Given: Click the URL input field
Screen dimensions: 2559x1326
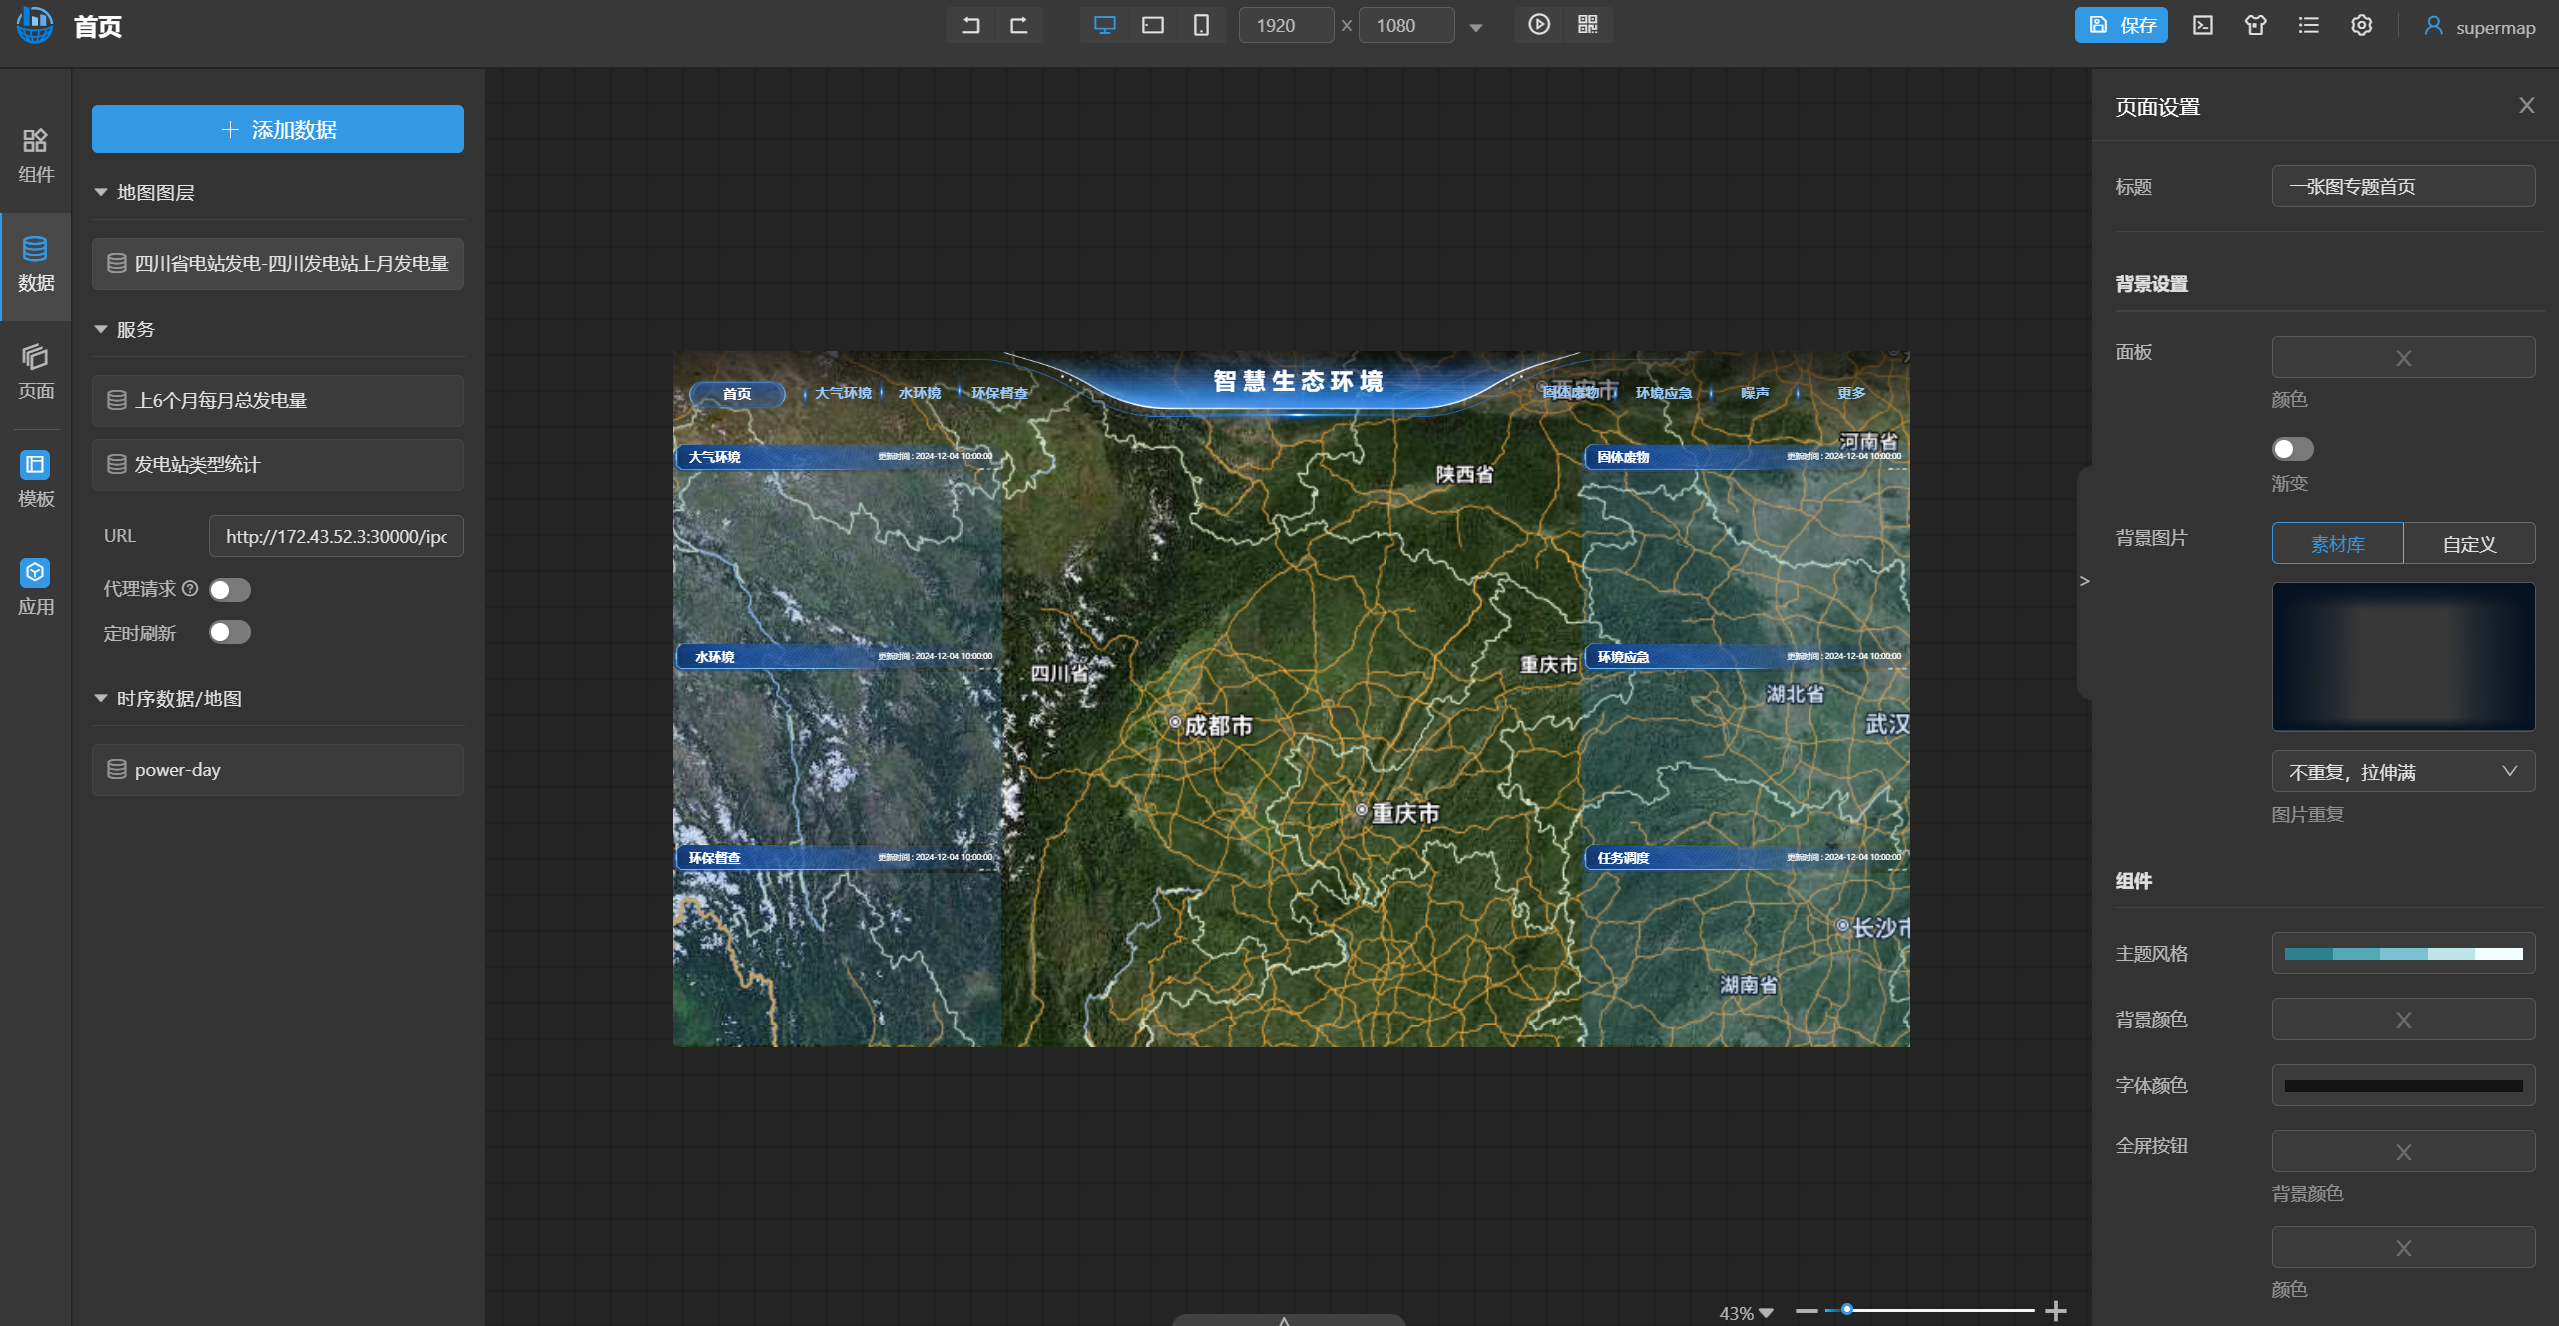Looking at the screenshot, I should (336, 536).
